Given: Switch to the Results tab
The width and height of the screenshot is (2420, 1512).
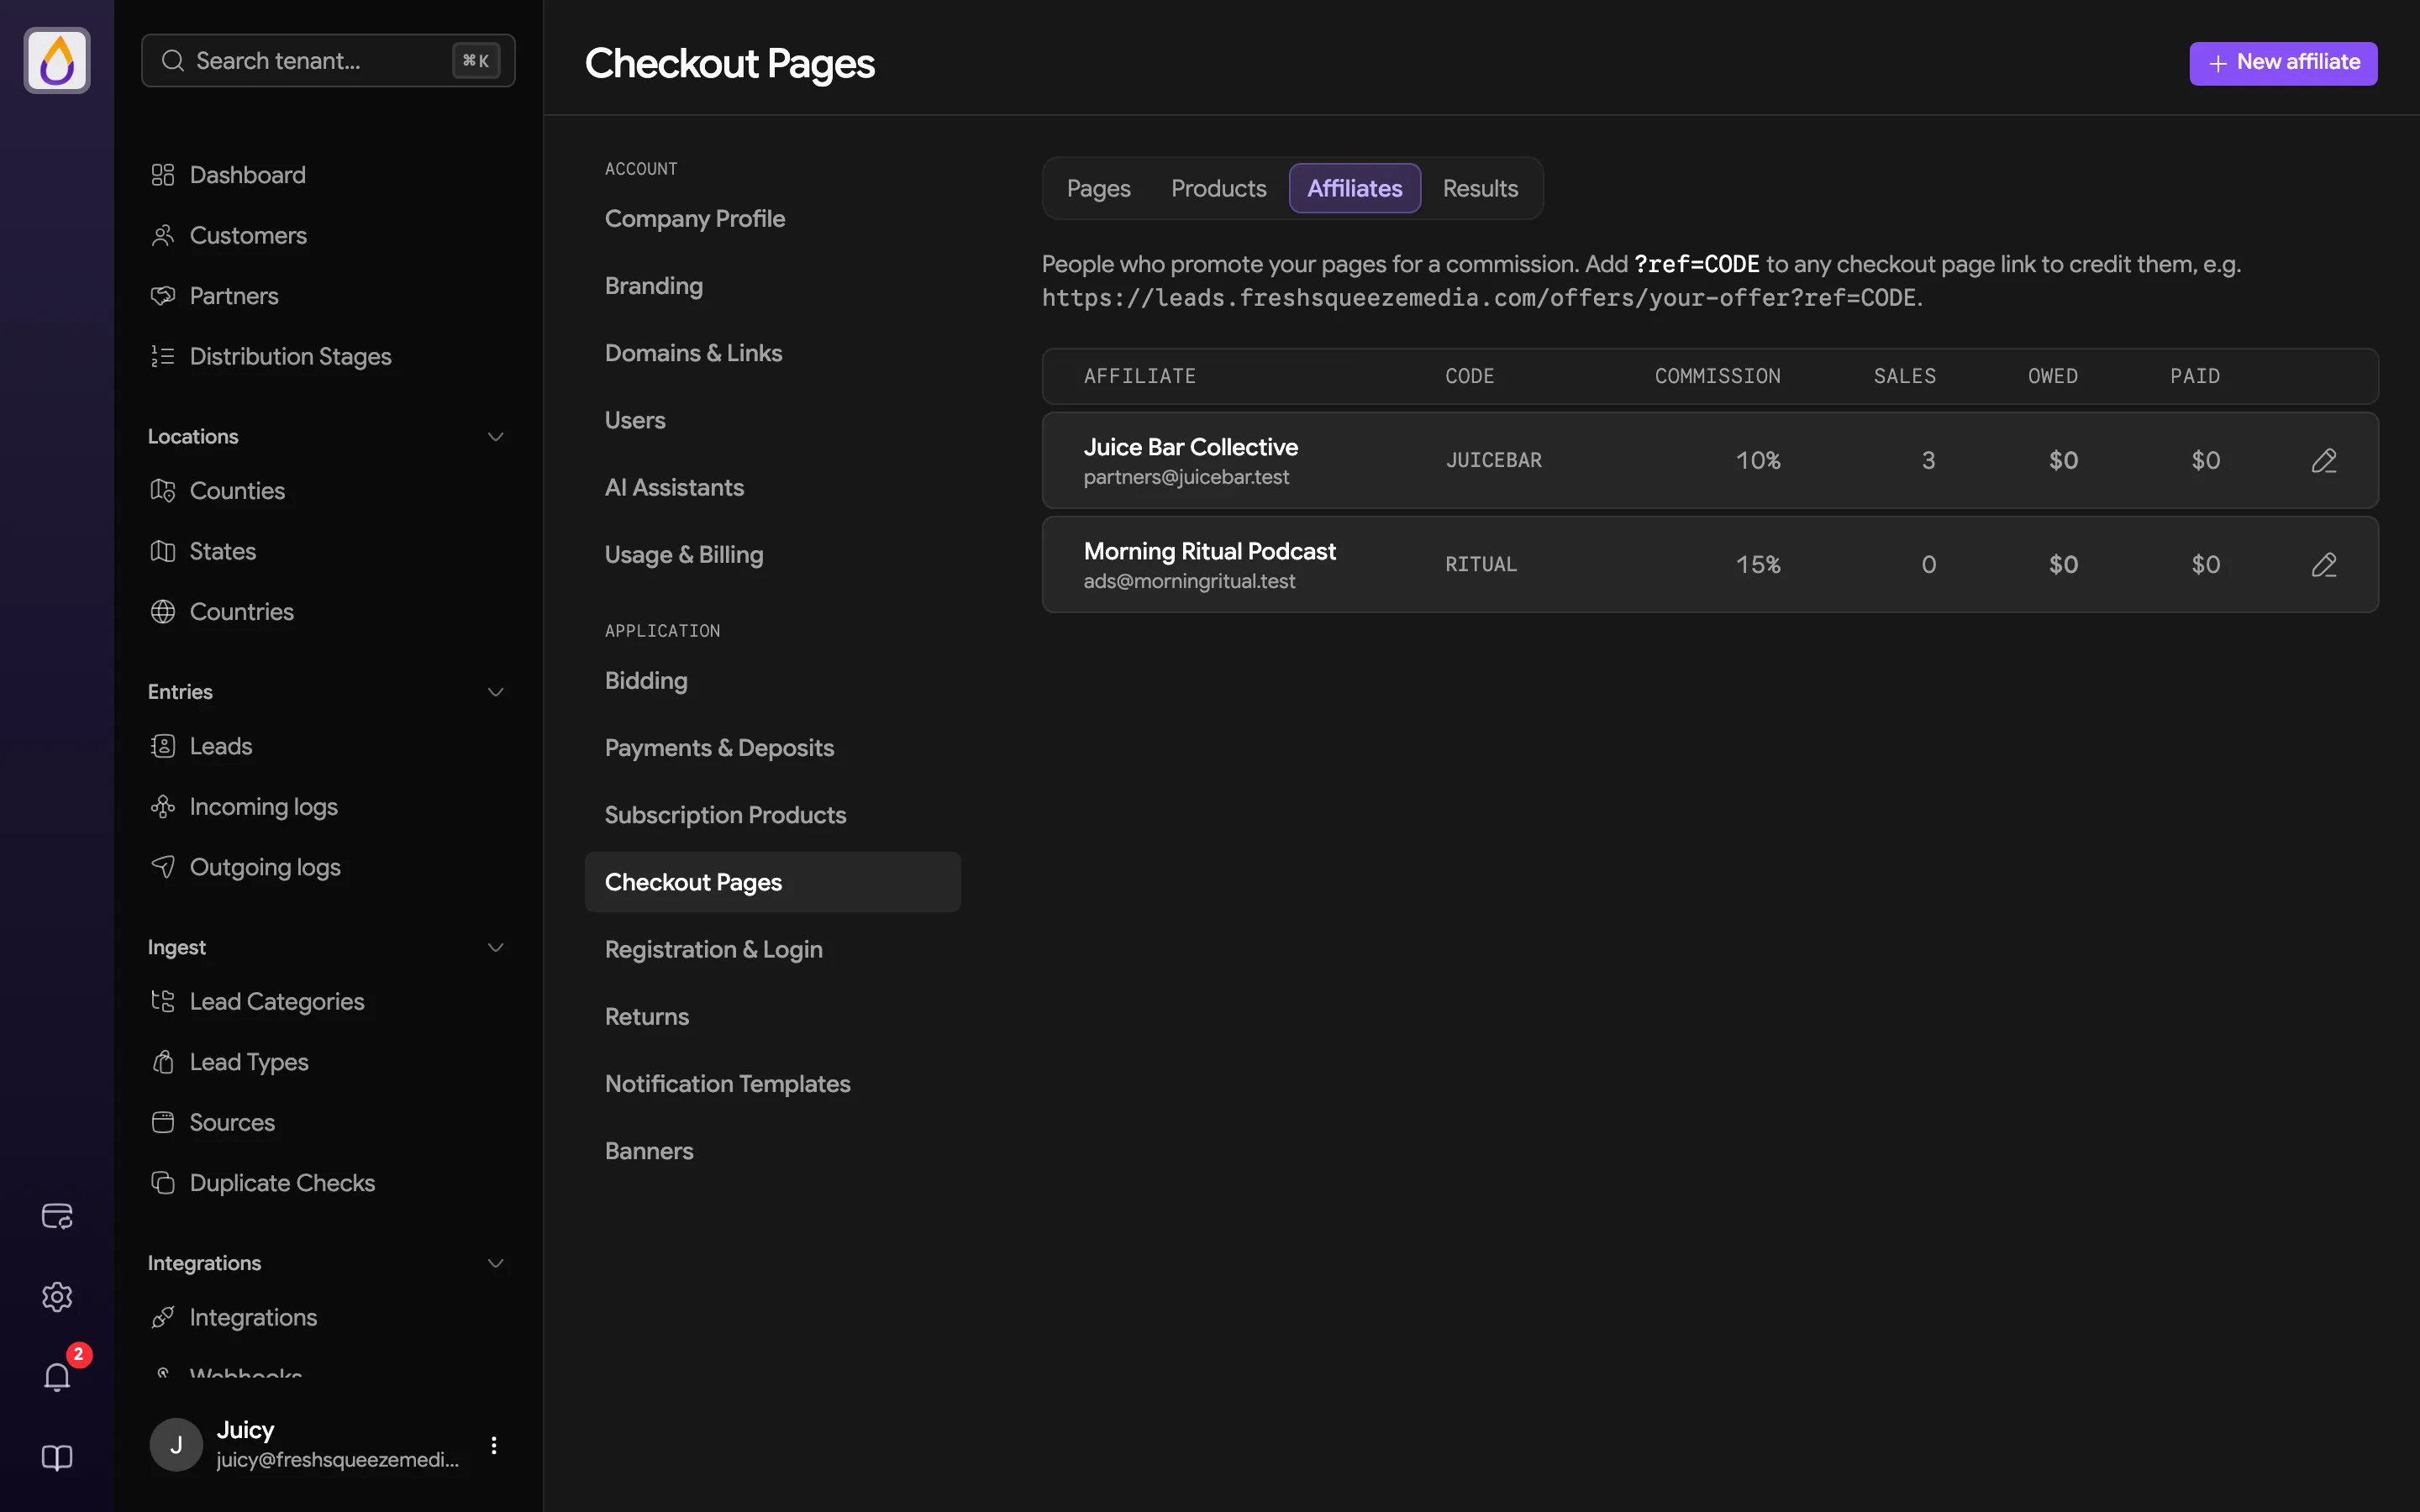Looking at the screenshot, I should [1480, 188].
